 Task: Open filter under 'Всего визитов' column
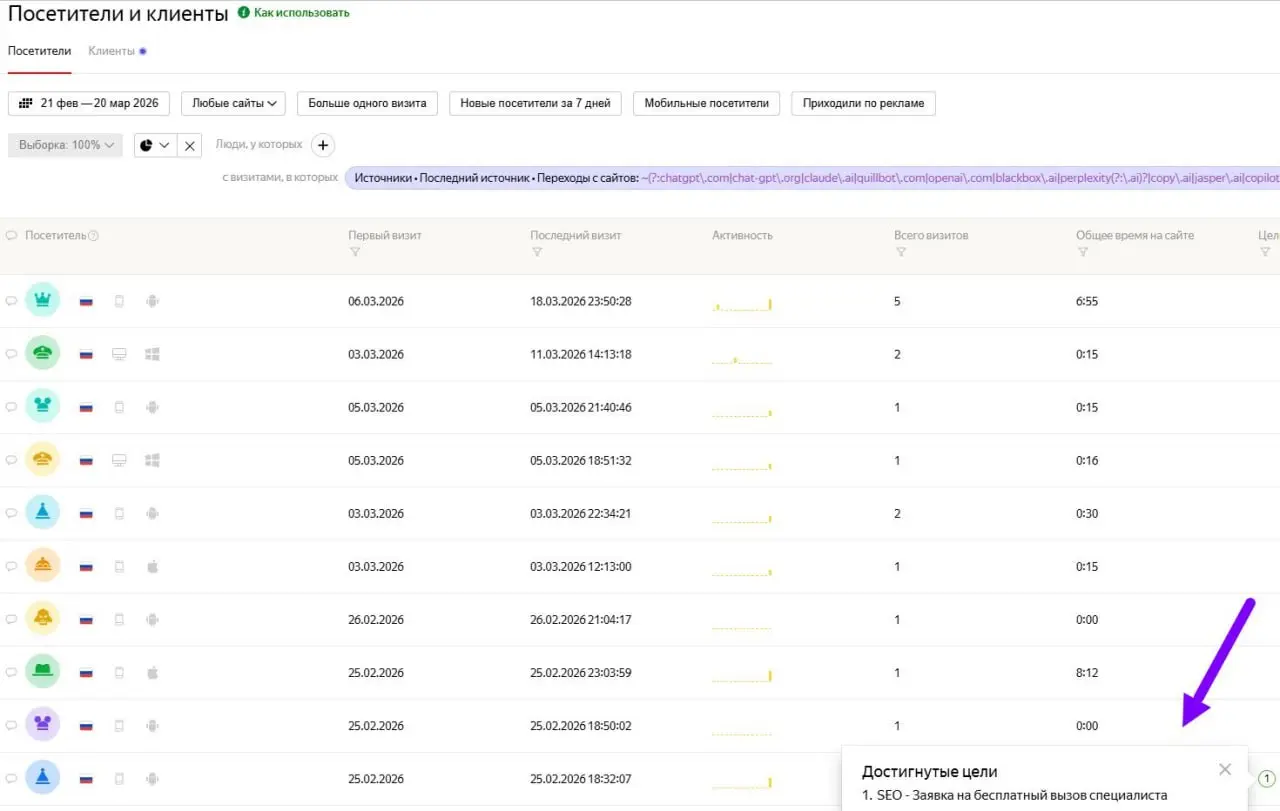[x=901, y=252]
